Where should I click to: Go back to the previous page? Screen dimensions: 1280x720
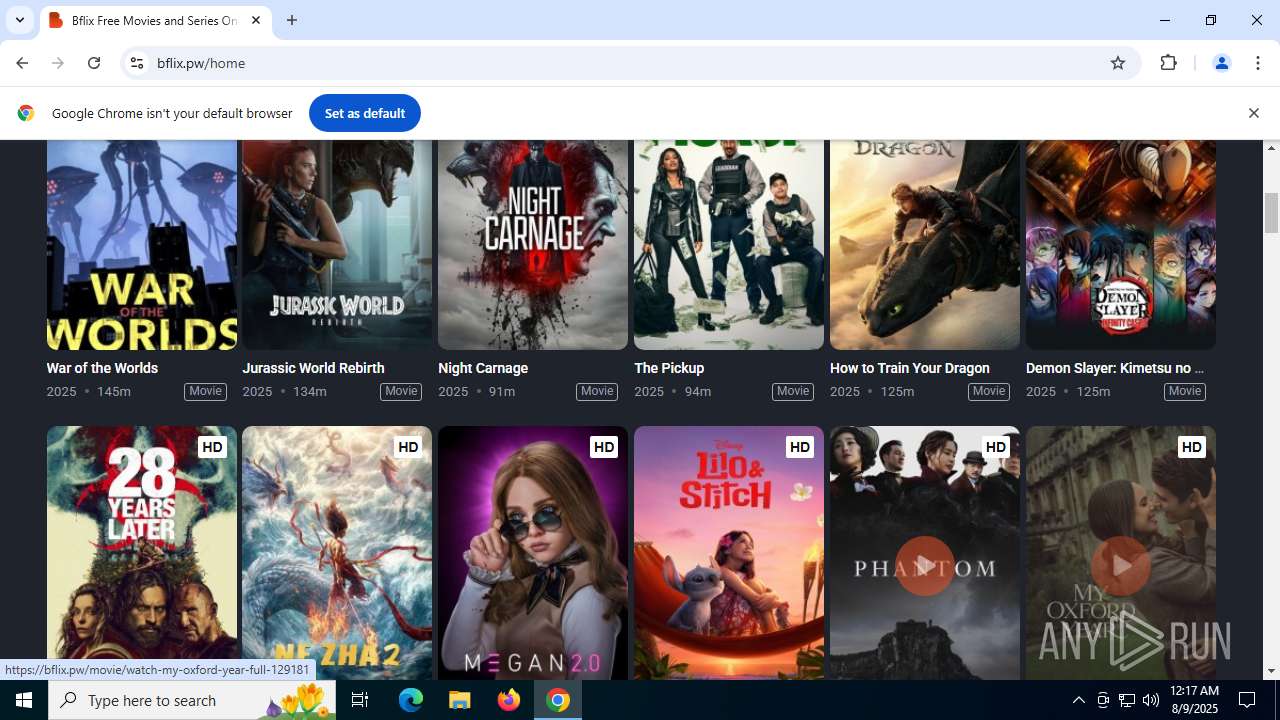point(22,63)
